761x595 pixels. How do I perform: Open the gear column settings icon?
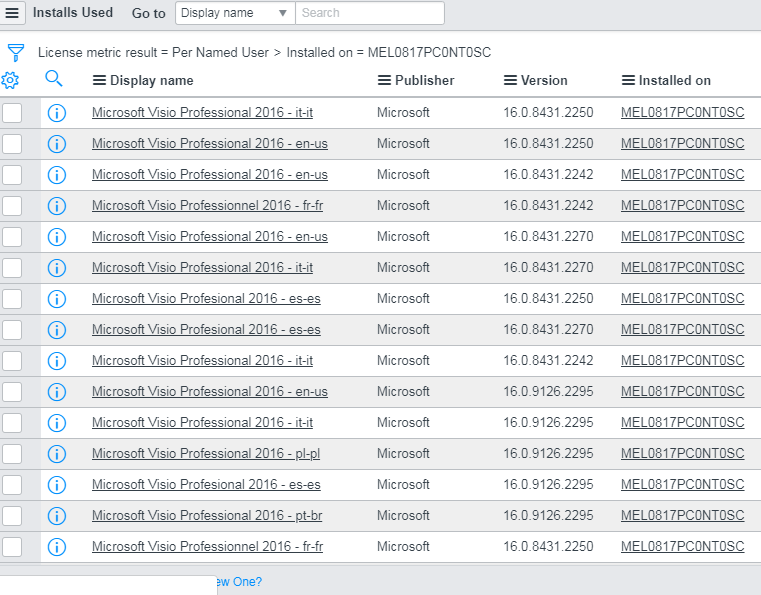click(x=10, y=80)
